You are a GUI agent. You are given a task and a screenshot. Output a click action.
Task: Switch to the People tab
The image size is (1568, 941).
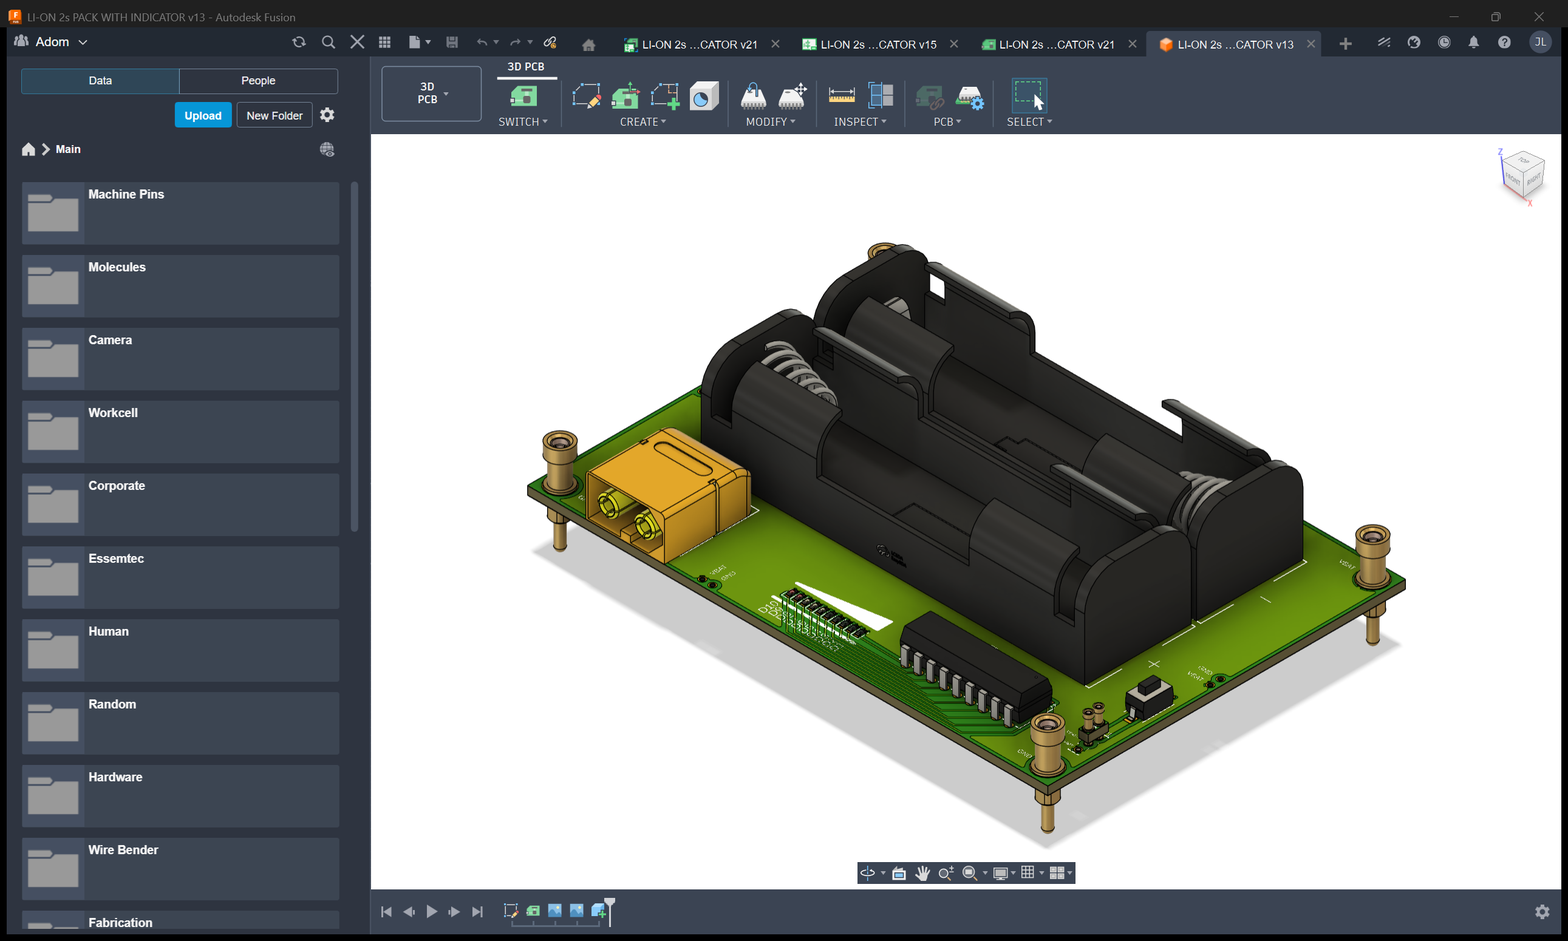258,81
